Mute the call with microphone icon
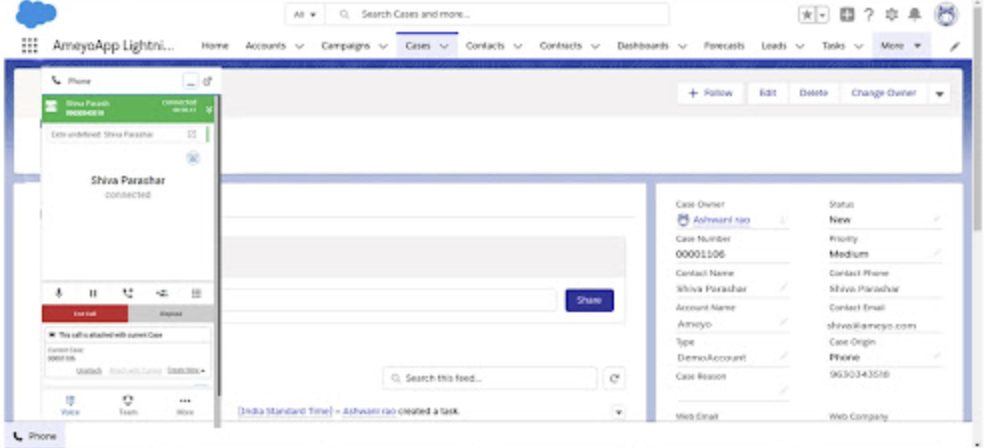 click(x=59, y=293)
